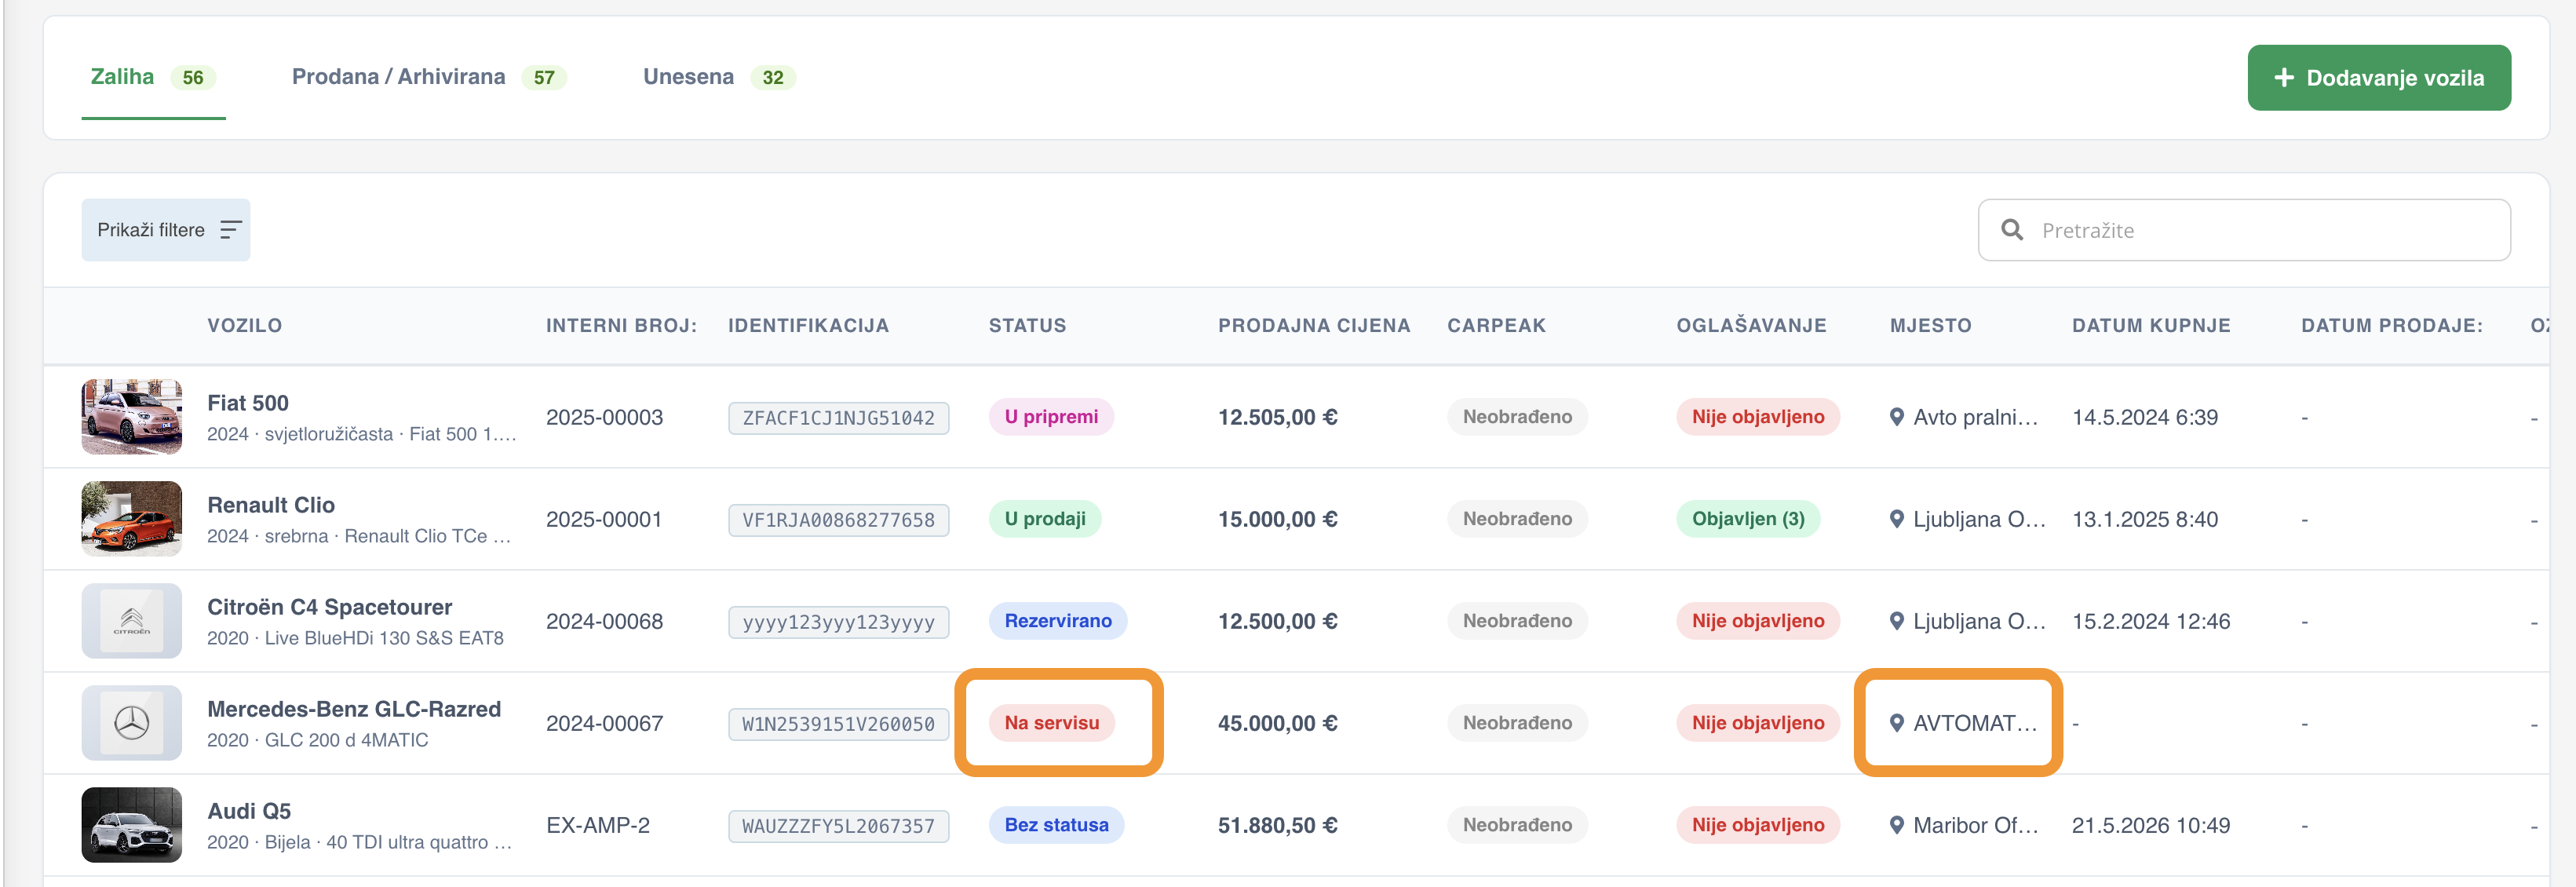This screenshot has width=2576, height=887.
Task: Click the location pin in the Citroën C4 row
Action: pos(1896,621)
